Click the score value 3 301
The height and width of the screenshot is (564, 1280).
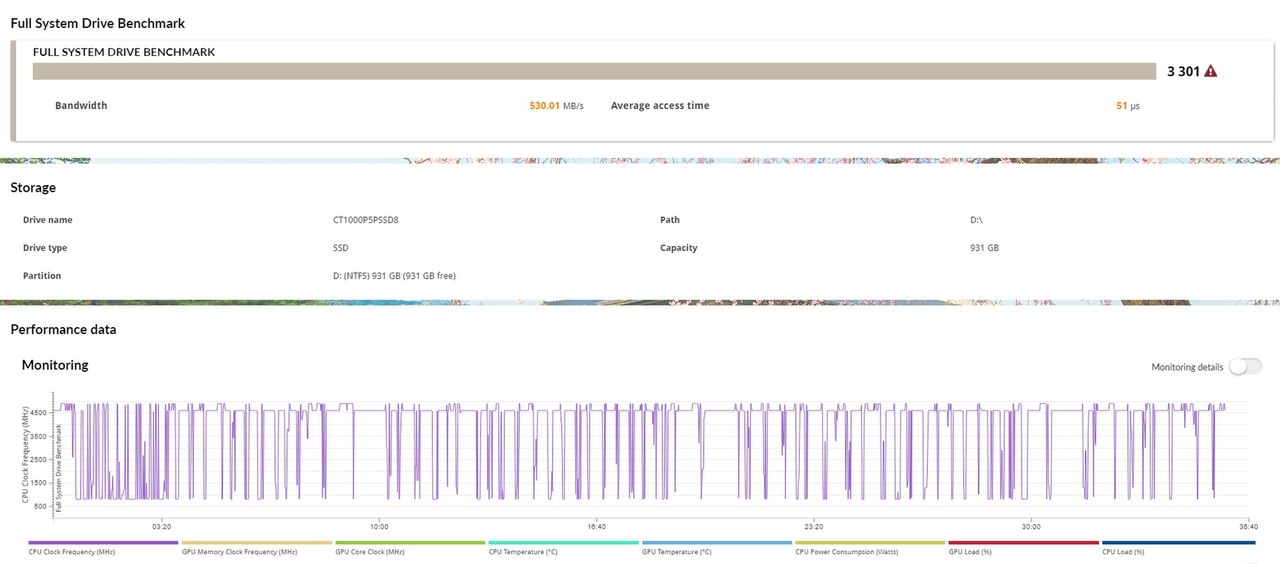[1183, 71]
